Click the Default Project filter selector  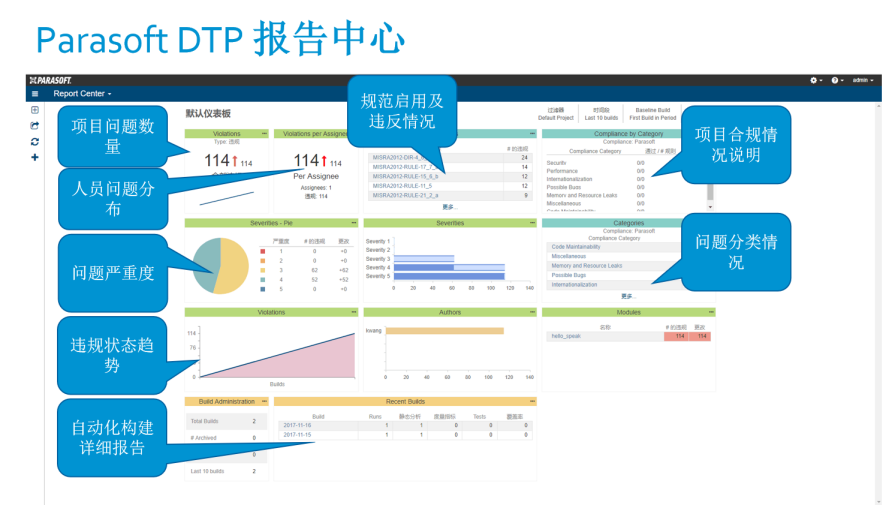click(x=555, y=114)
